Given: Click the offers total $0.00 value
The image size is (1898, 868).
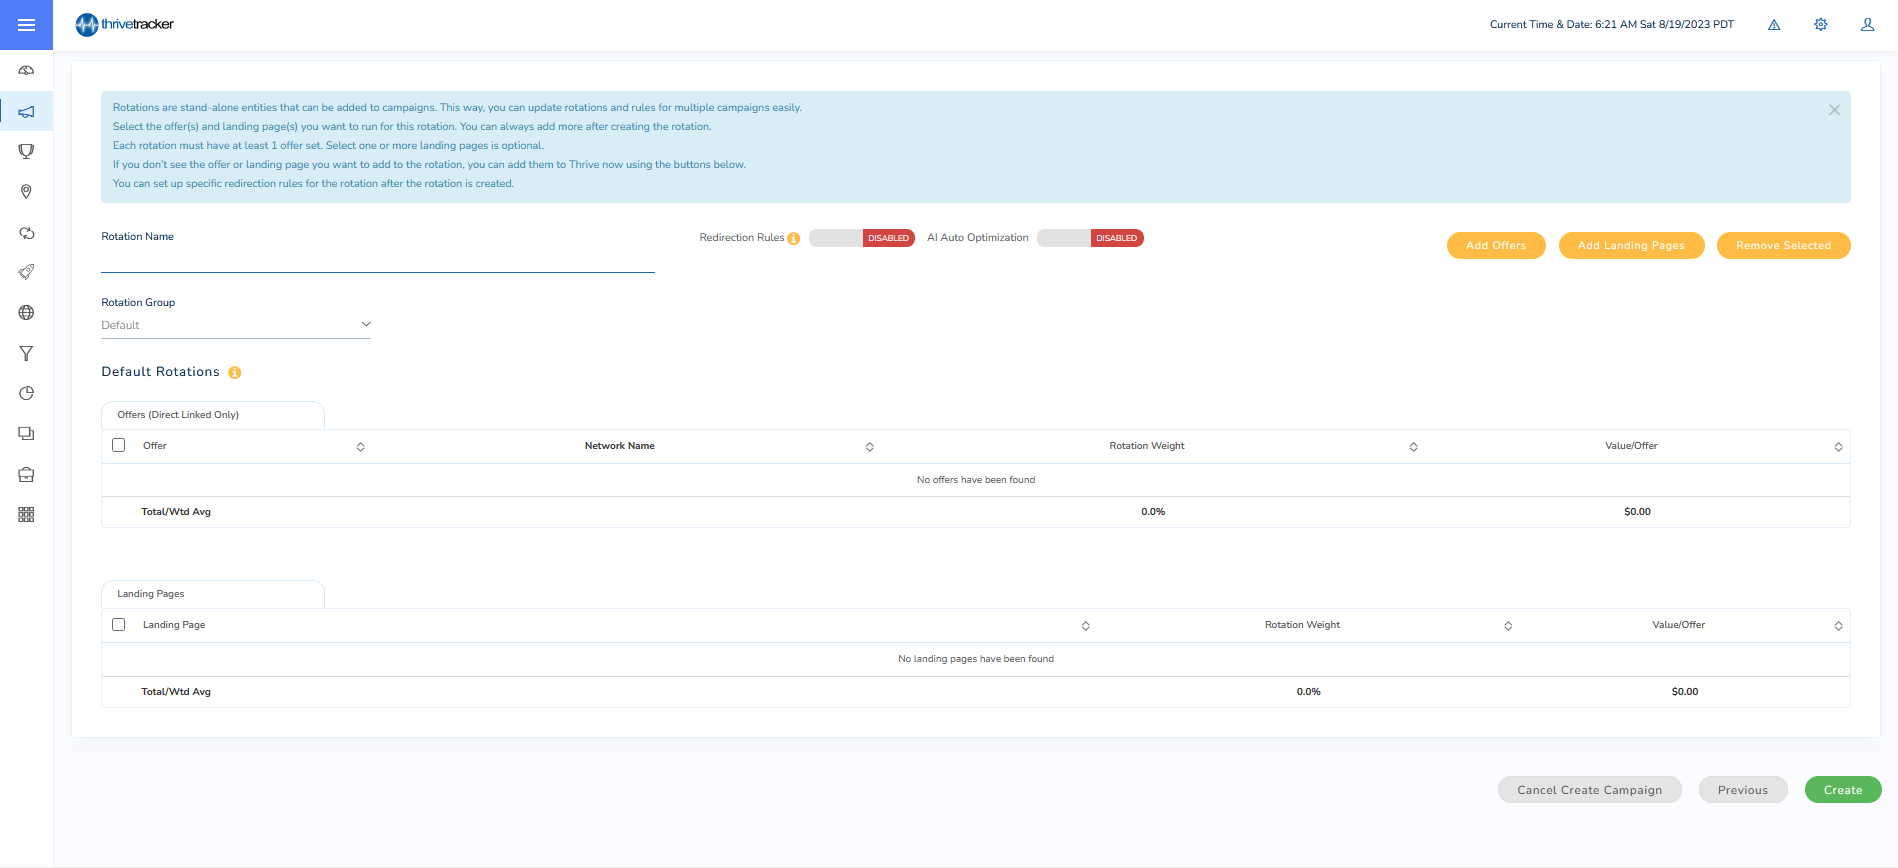Looking at the screenshot, I should (x=1637, y=512).
